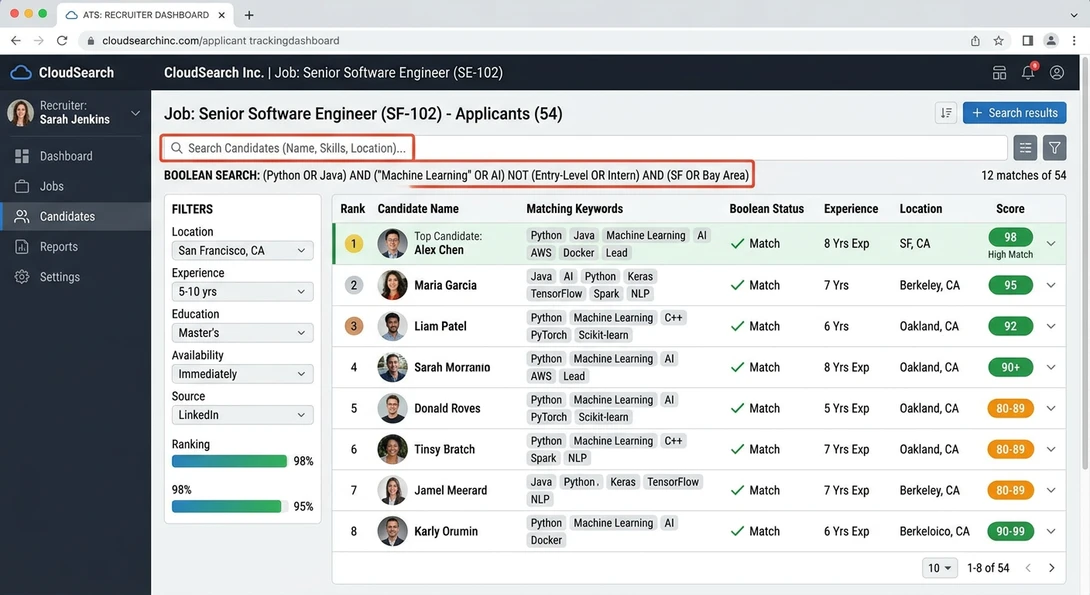The height and width of the screenshot is (595, 1090).
Task: Adjust the Ranking slider at 98%
Action: (229, 461)
